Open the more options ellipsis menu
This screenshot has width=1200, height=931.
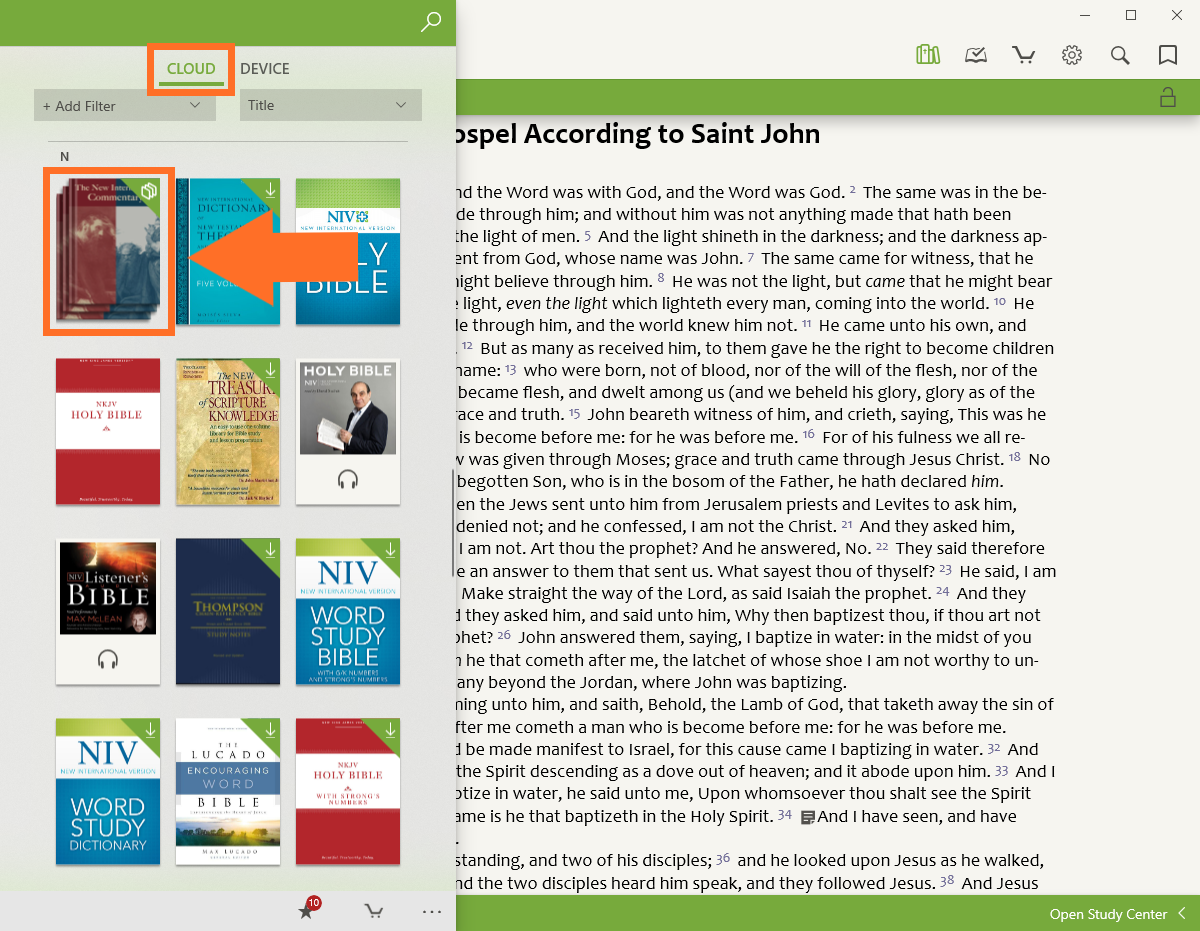point(432,911)
